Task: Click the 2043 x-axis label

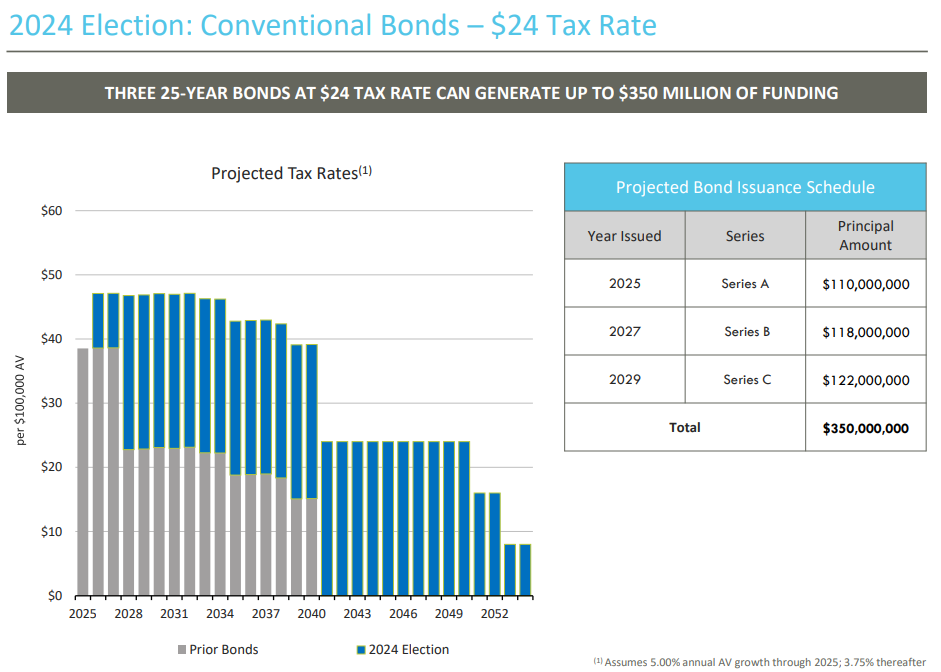Action: click(x=357, y=614)
